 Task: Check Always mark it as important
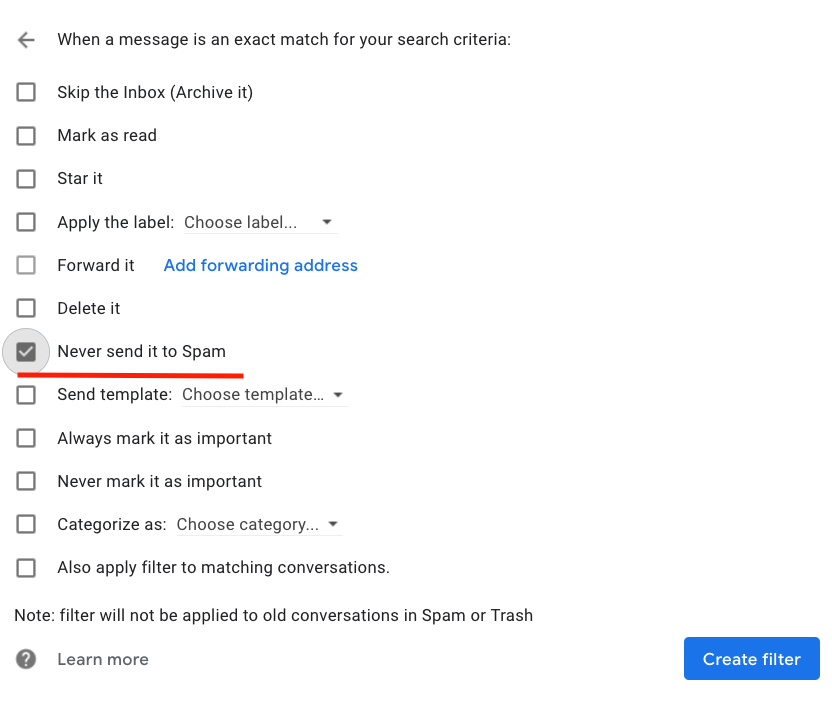click(x=26, y=438)
